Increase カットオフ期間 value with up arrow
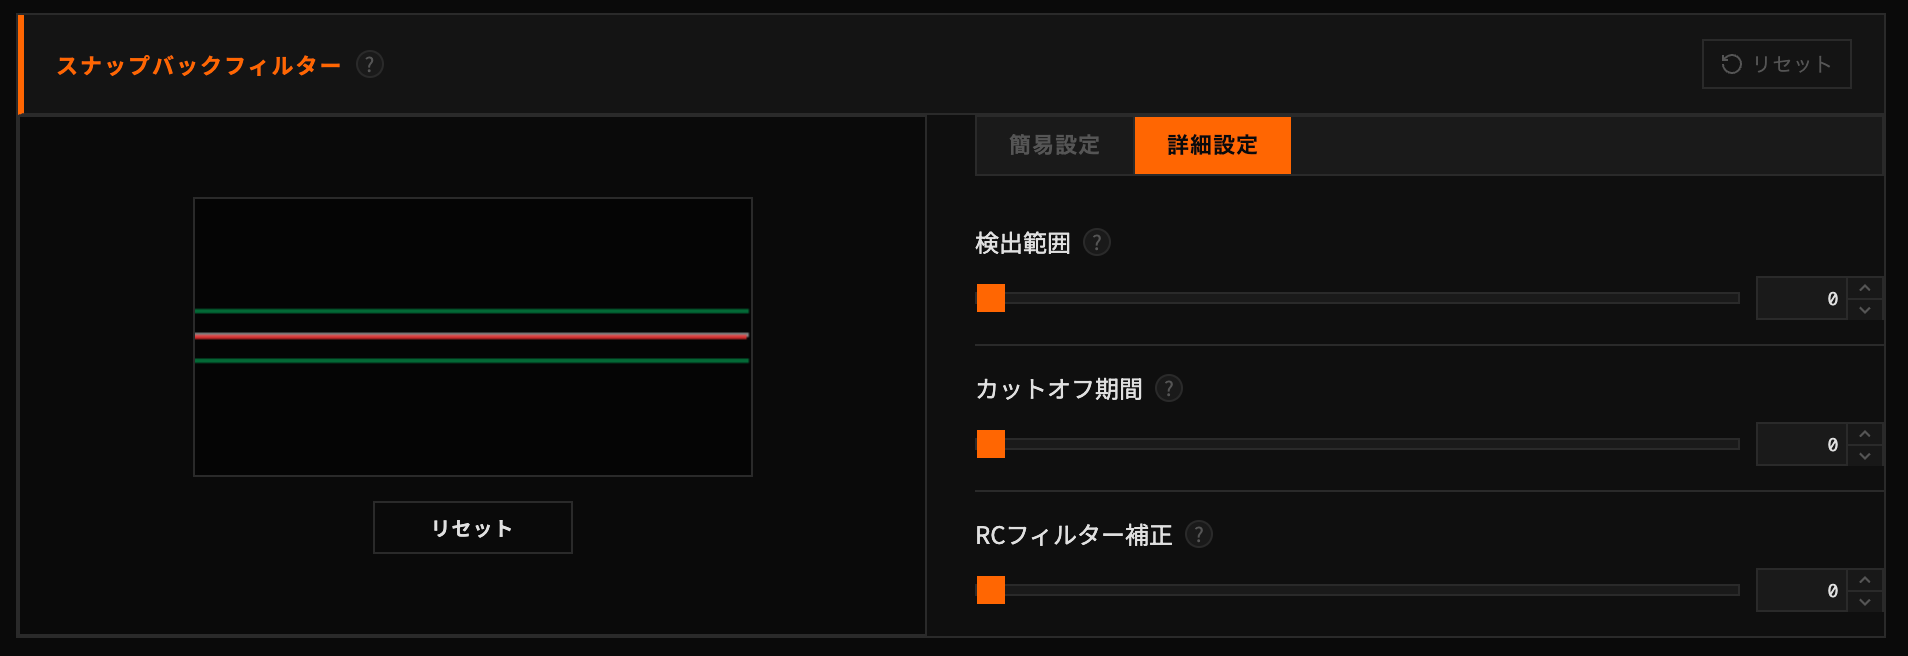Viewport: 1908px width, 656px height. pos(1865,434)
